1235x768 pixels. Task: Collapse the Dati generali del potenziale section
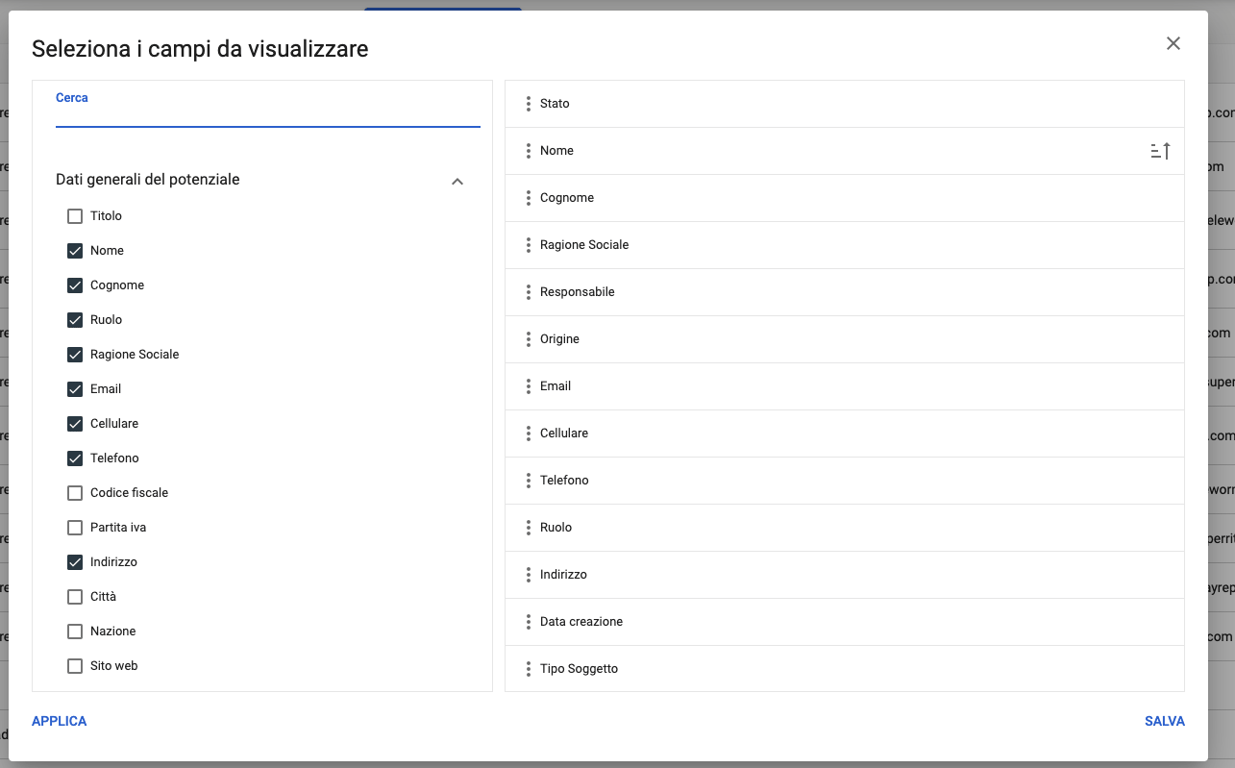457,181
